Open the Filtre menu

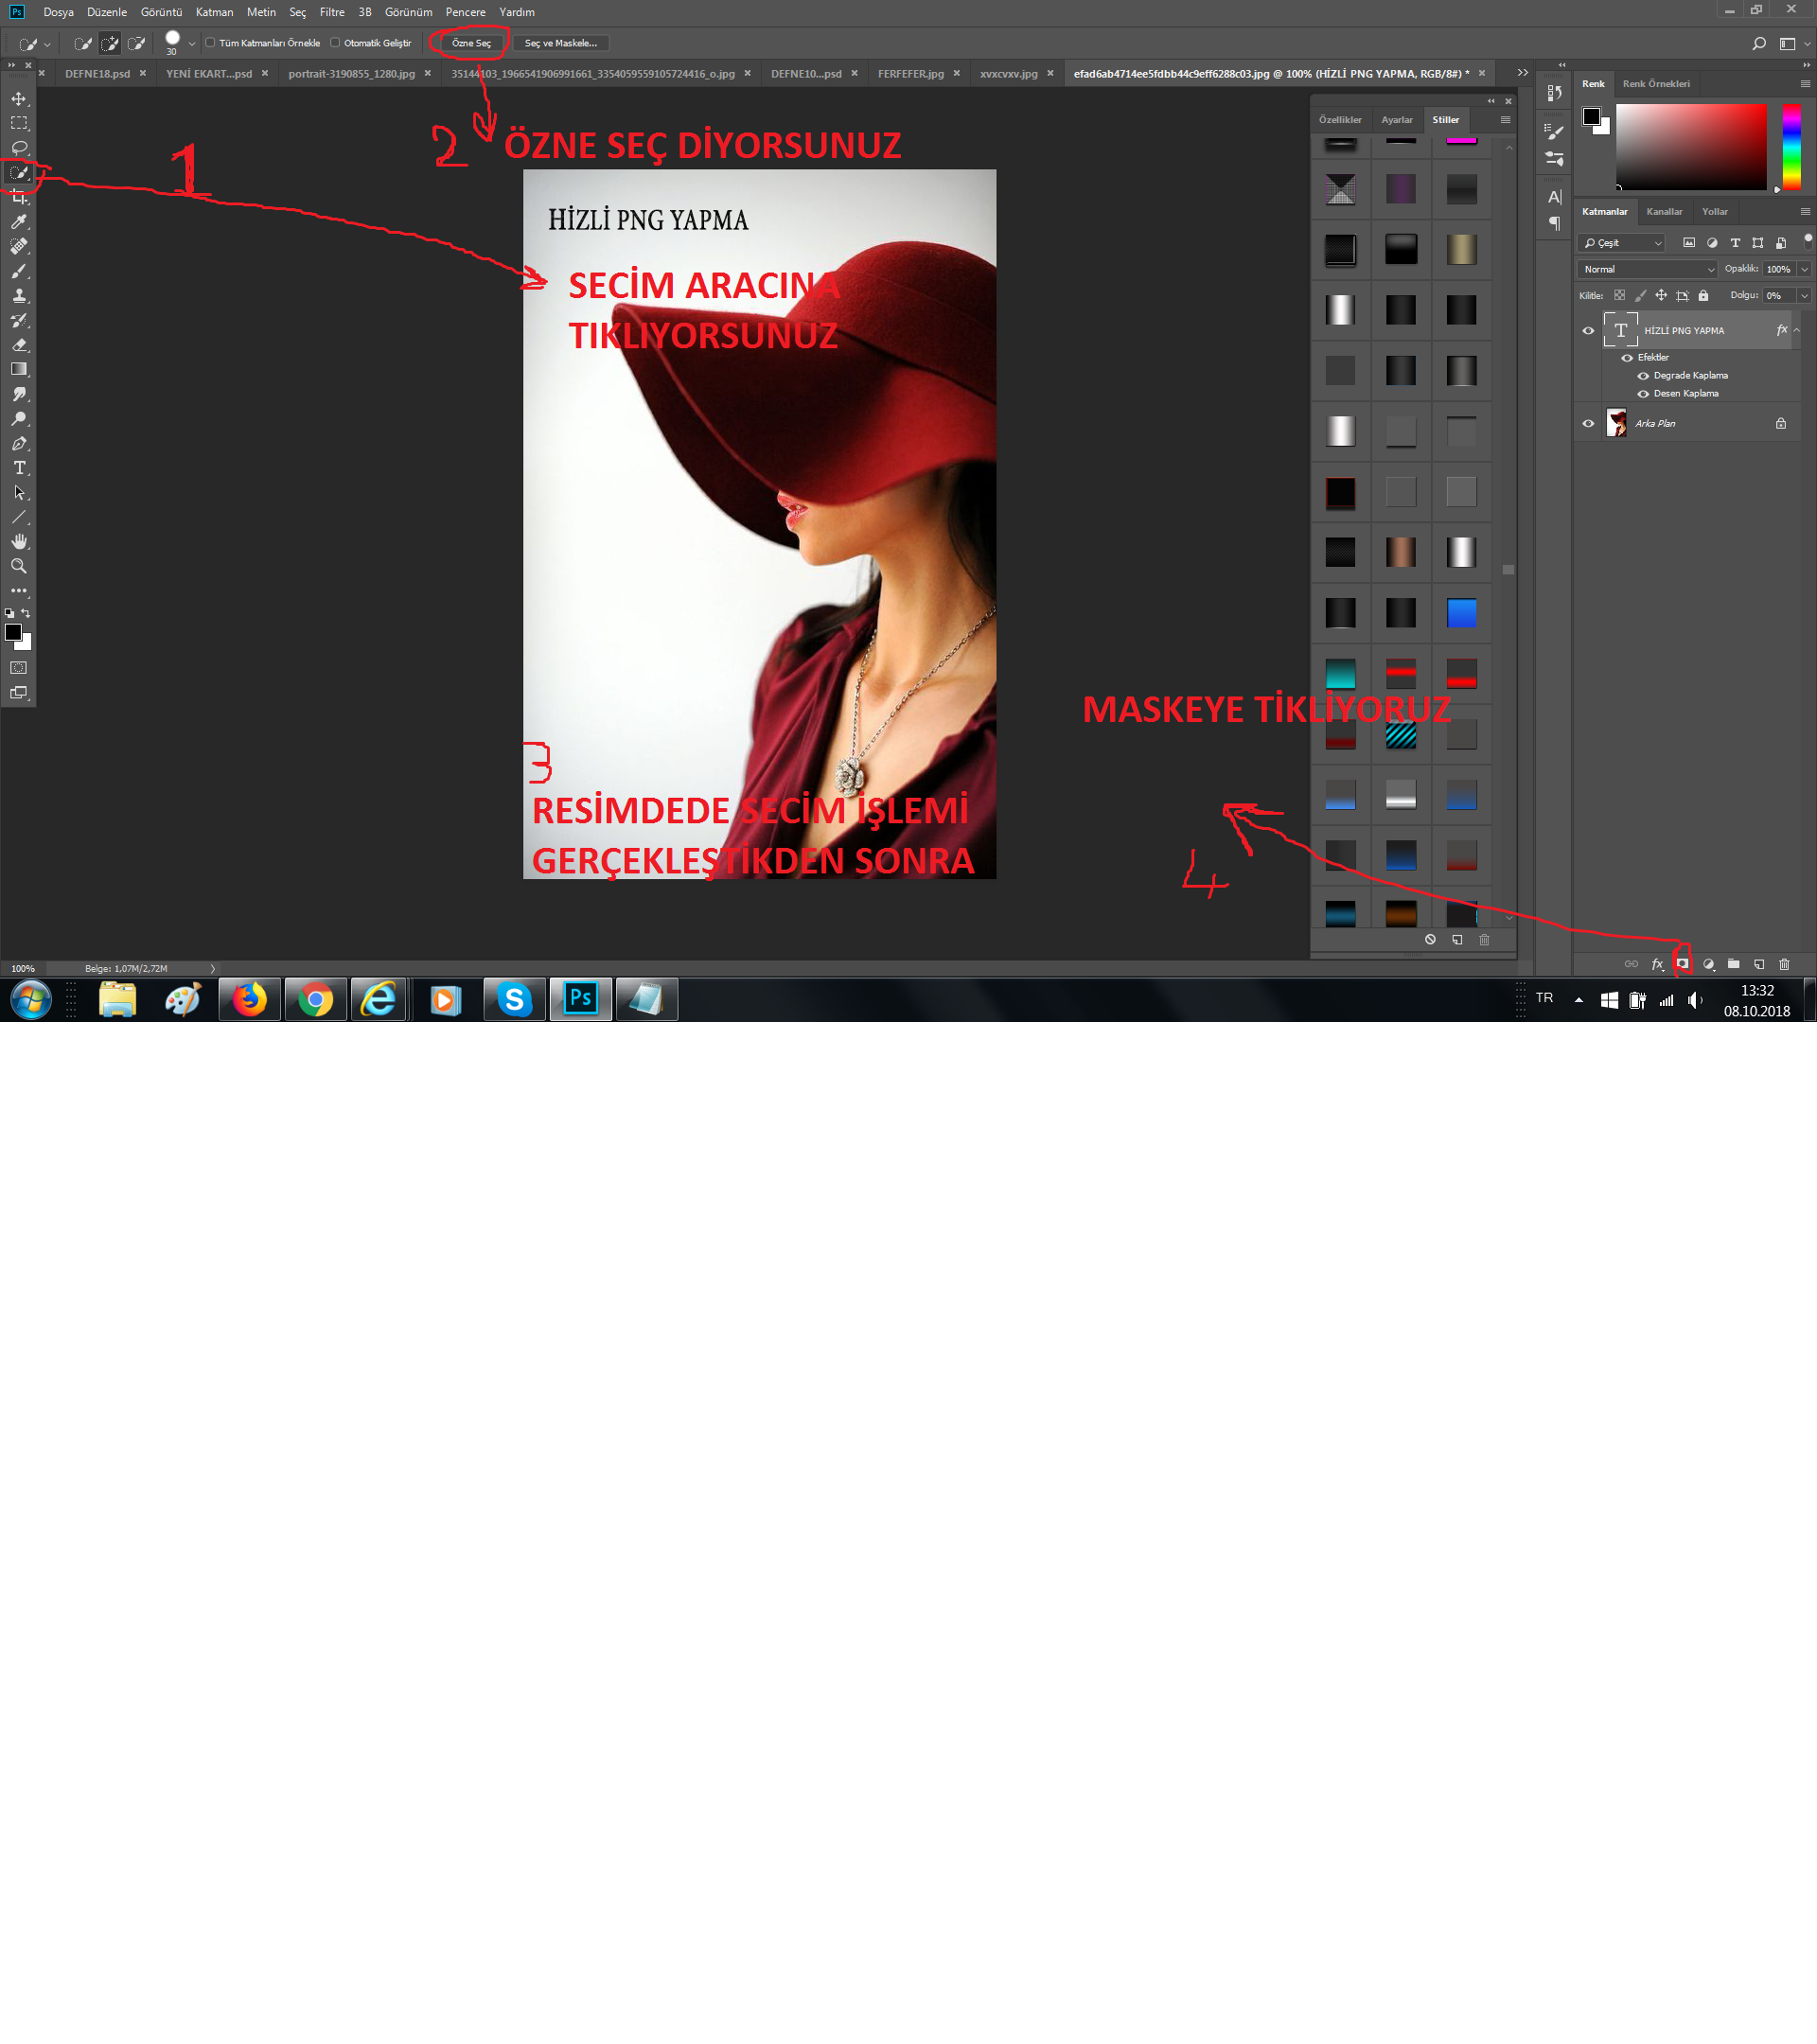click(x=332, y=12)
